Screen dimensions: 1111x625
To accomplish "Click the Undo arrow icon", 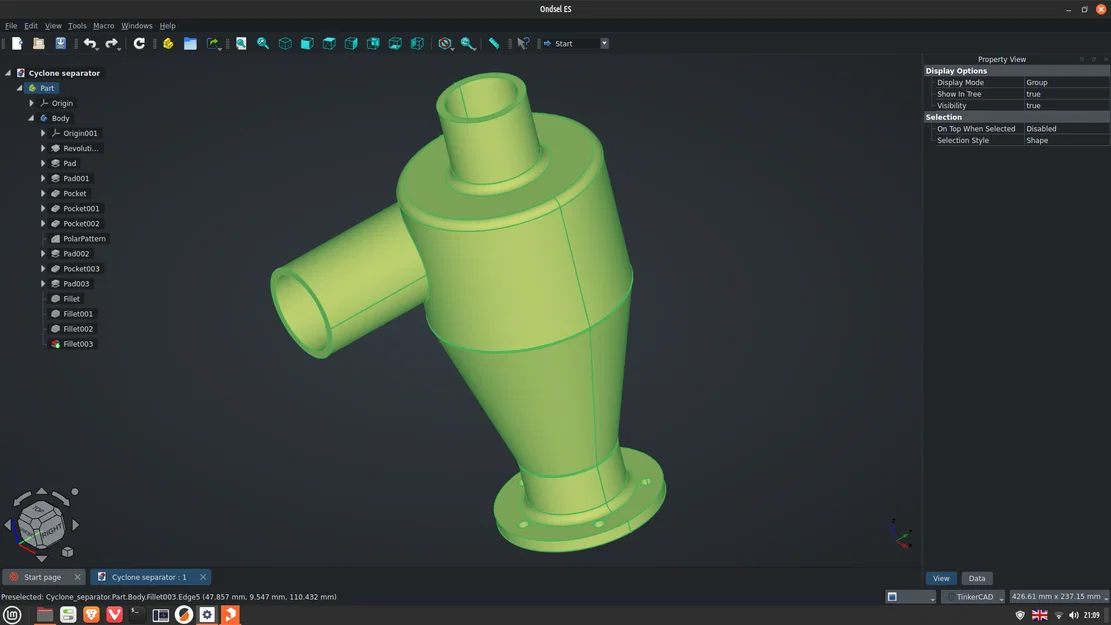I will 91,43.
